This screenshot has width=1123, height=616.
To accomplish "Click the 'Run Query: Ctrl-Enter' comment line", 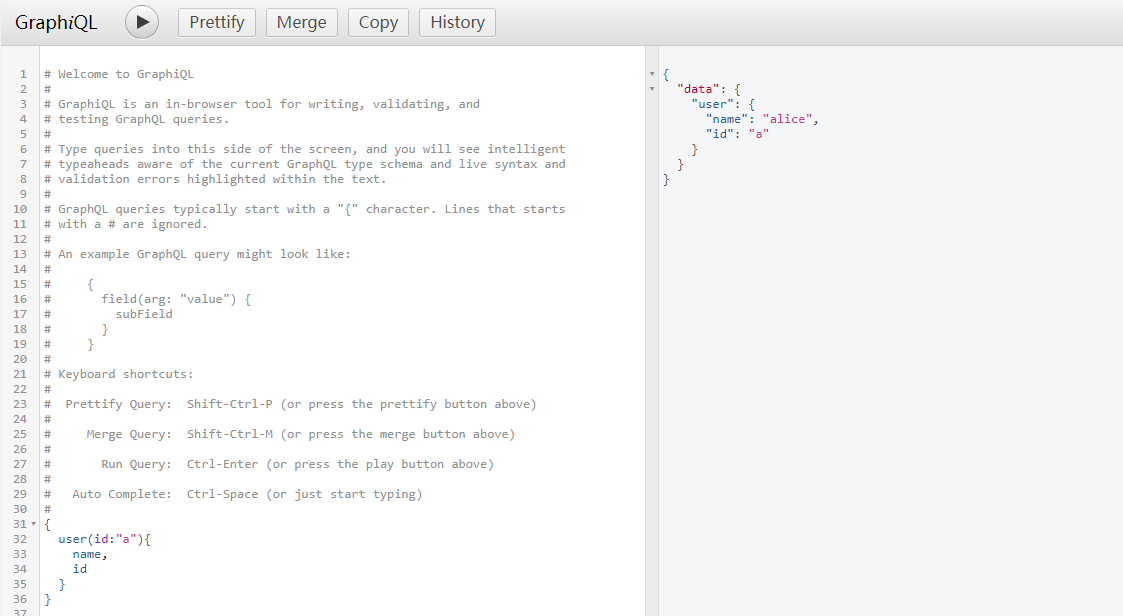I will (x=269, y=464).
